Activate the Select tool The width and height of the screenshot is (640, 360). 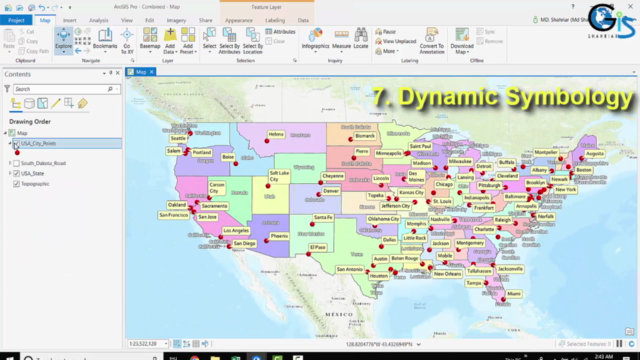click(209, 40)
